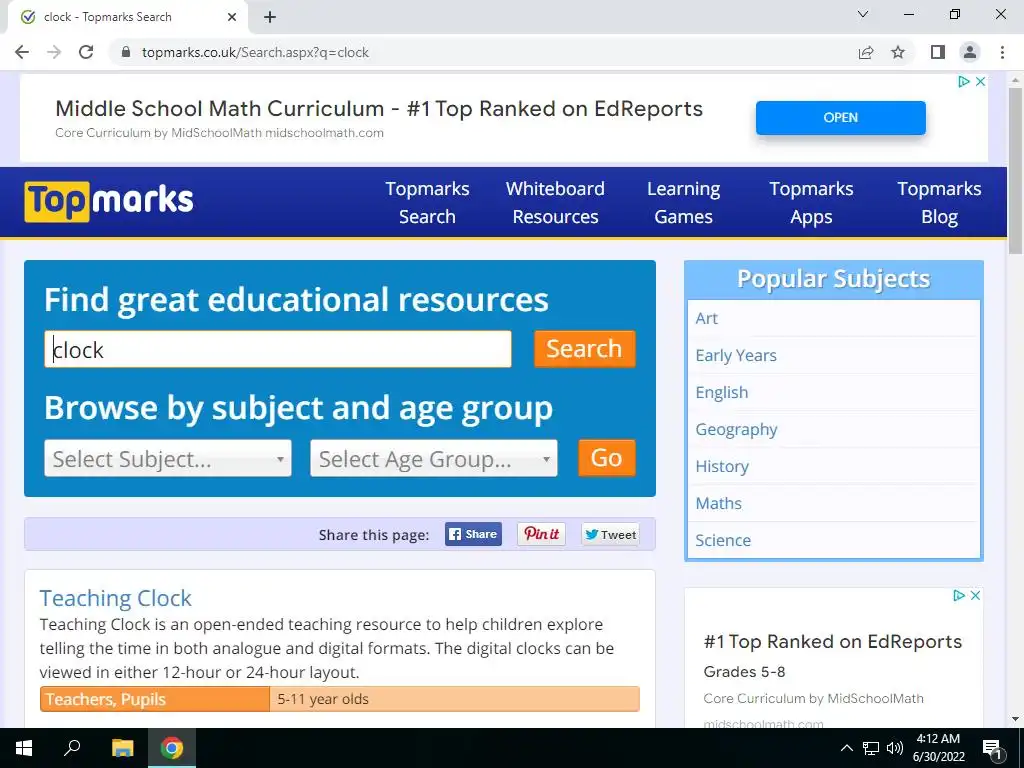The image size is (1024, 768).
Task: Open the Windows Start menu
Action: tap(24, 748)
